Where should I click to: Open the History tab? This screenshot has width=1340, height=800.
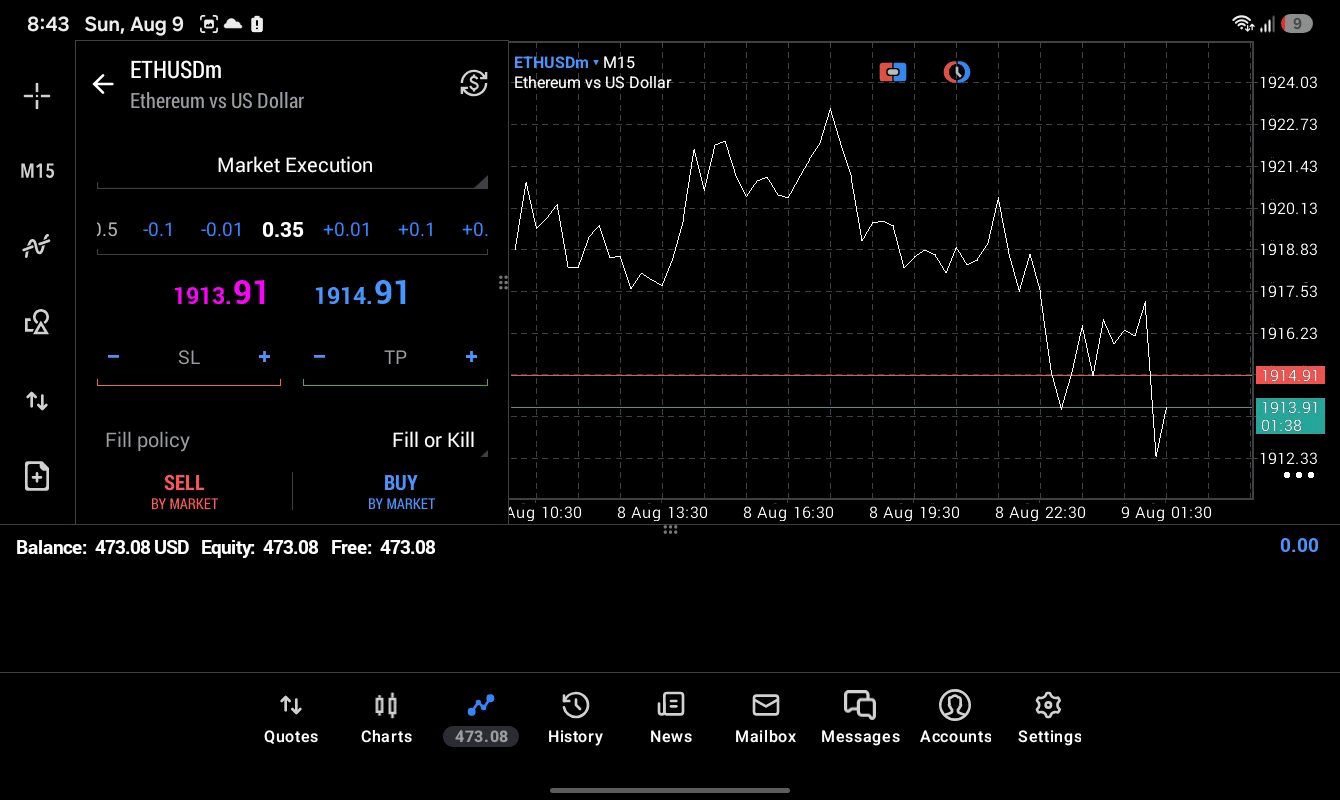(575, 719)
